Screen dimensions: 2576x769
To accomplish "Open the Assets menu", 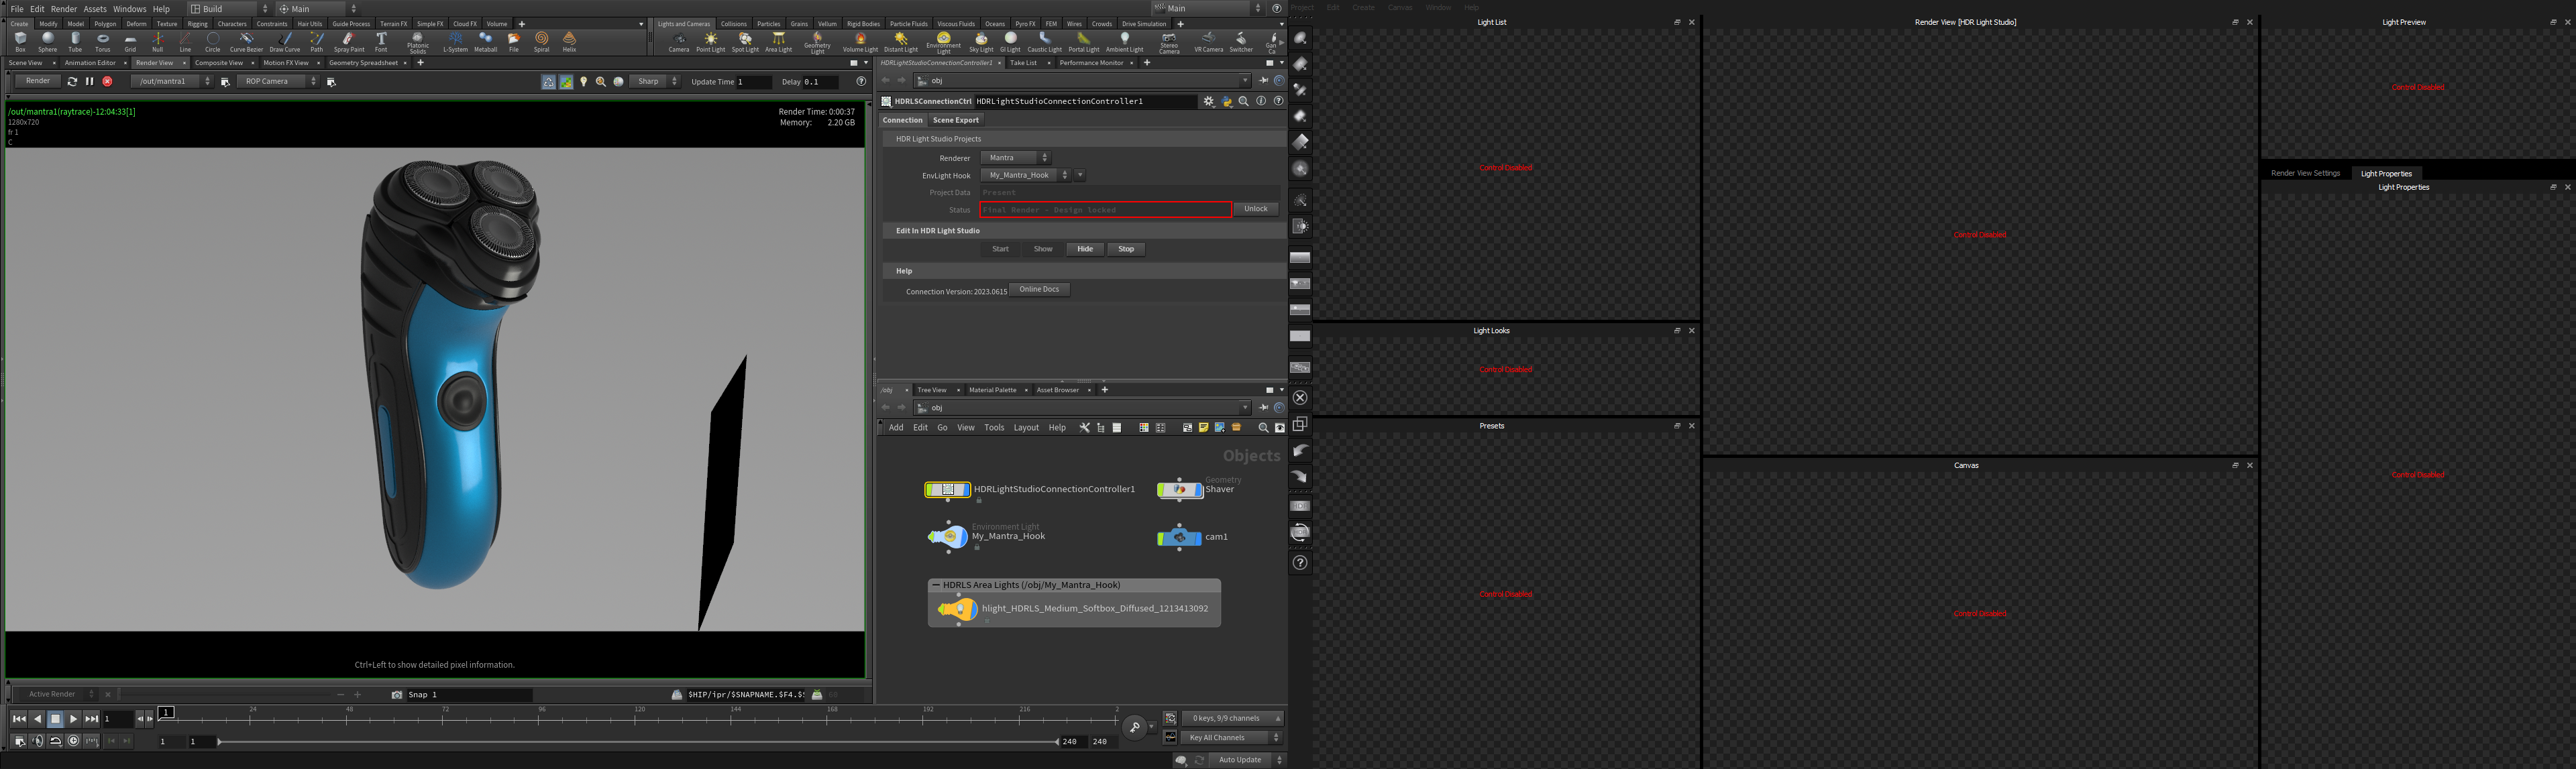I will [95, 9].
